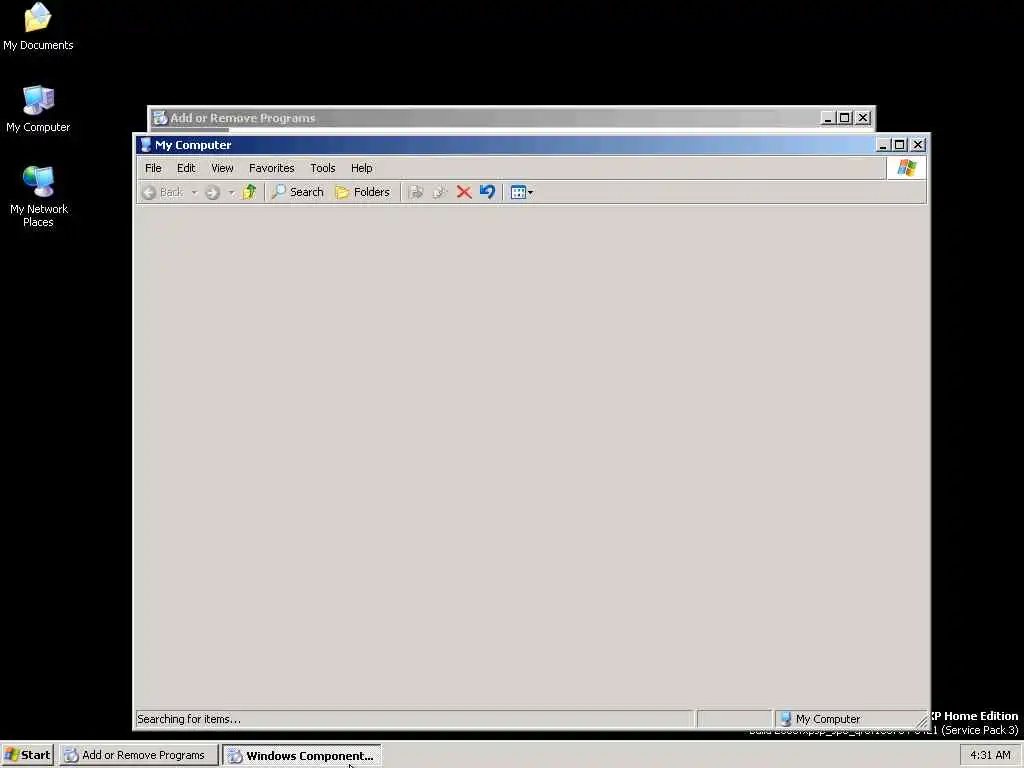Click the red Delete X icon

tap(464, 192)
